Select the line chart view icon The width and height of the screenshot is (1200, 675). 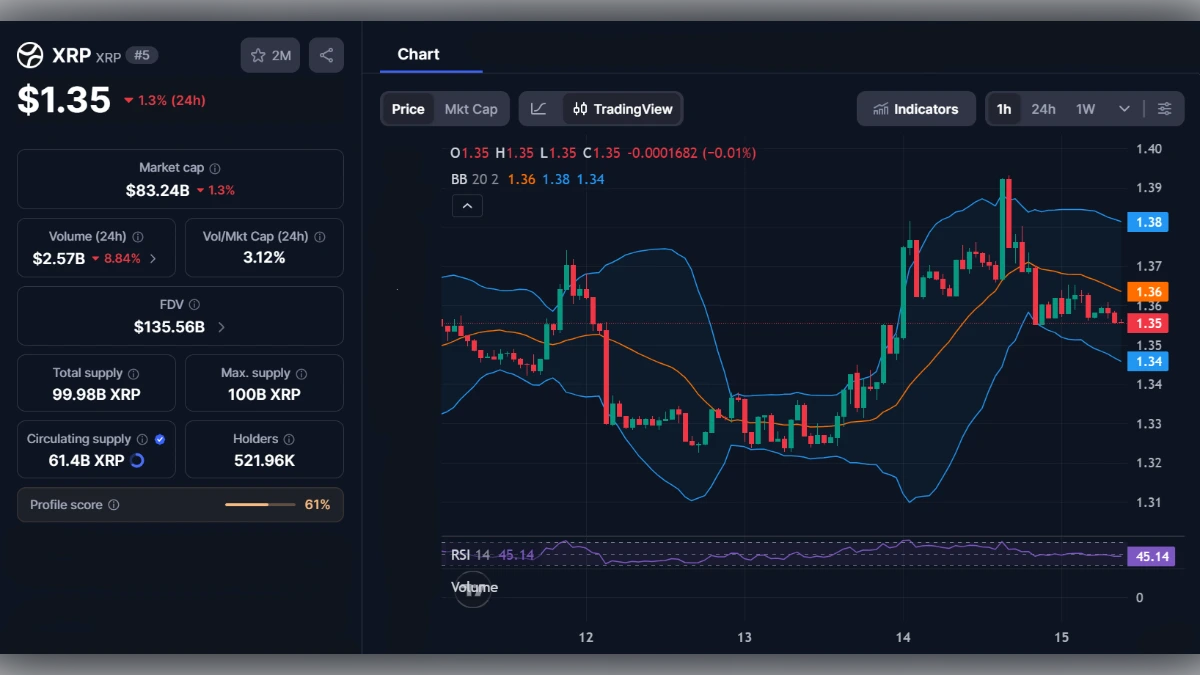(539, 109)
